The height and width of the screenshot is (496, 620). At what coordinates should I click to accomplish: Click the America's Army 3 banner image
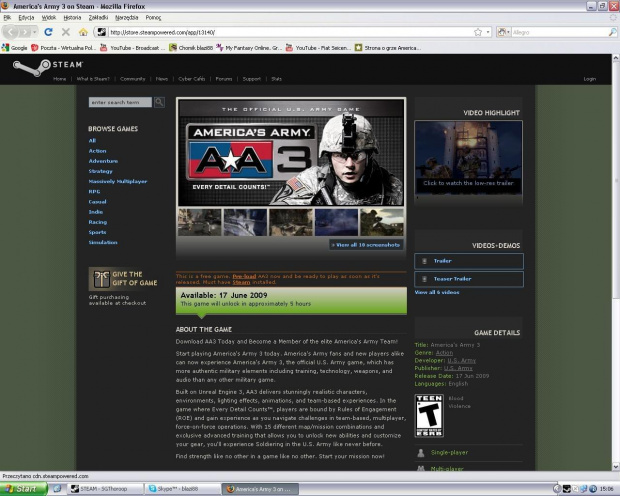tap(291, 152)
